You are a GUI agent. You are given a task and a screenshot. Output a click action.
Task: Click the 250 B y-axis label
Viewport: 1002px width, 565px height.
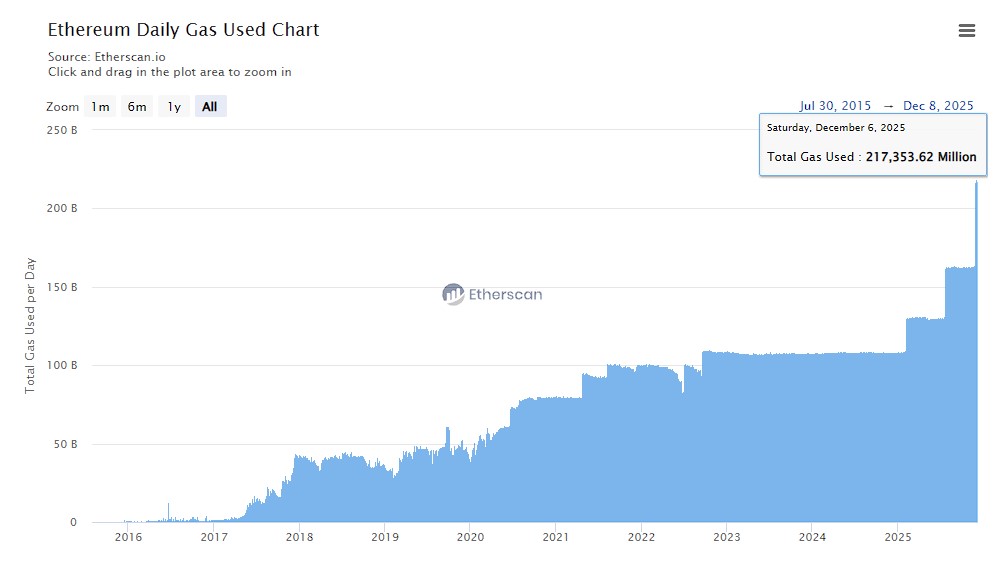61,130
